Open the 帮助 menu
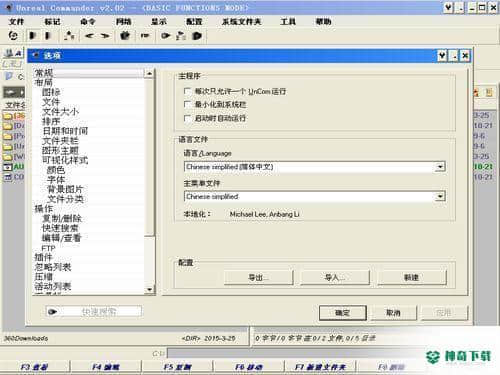Viewport: 500px width, 375px height. pos(323,22)
